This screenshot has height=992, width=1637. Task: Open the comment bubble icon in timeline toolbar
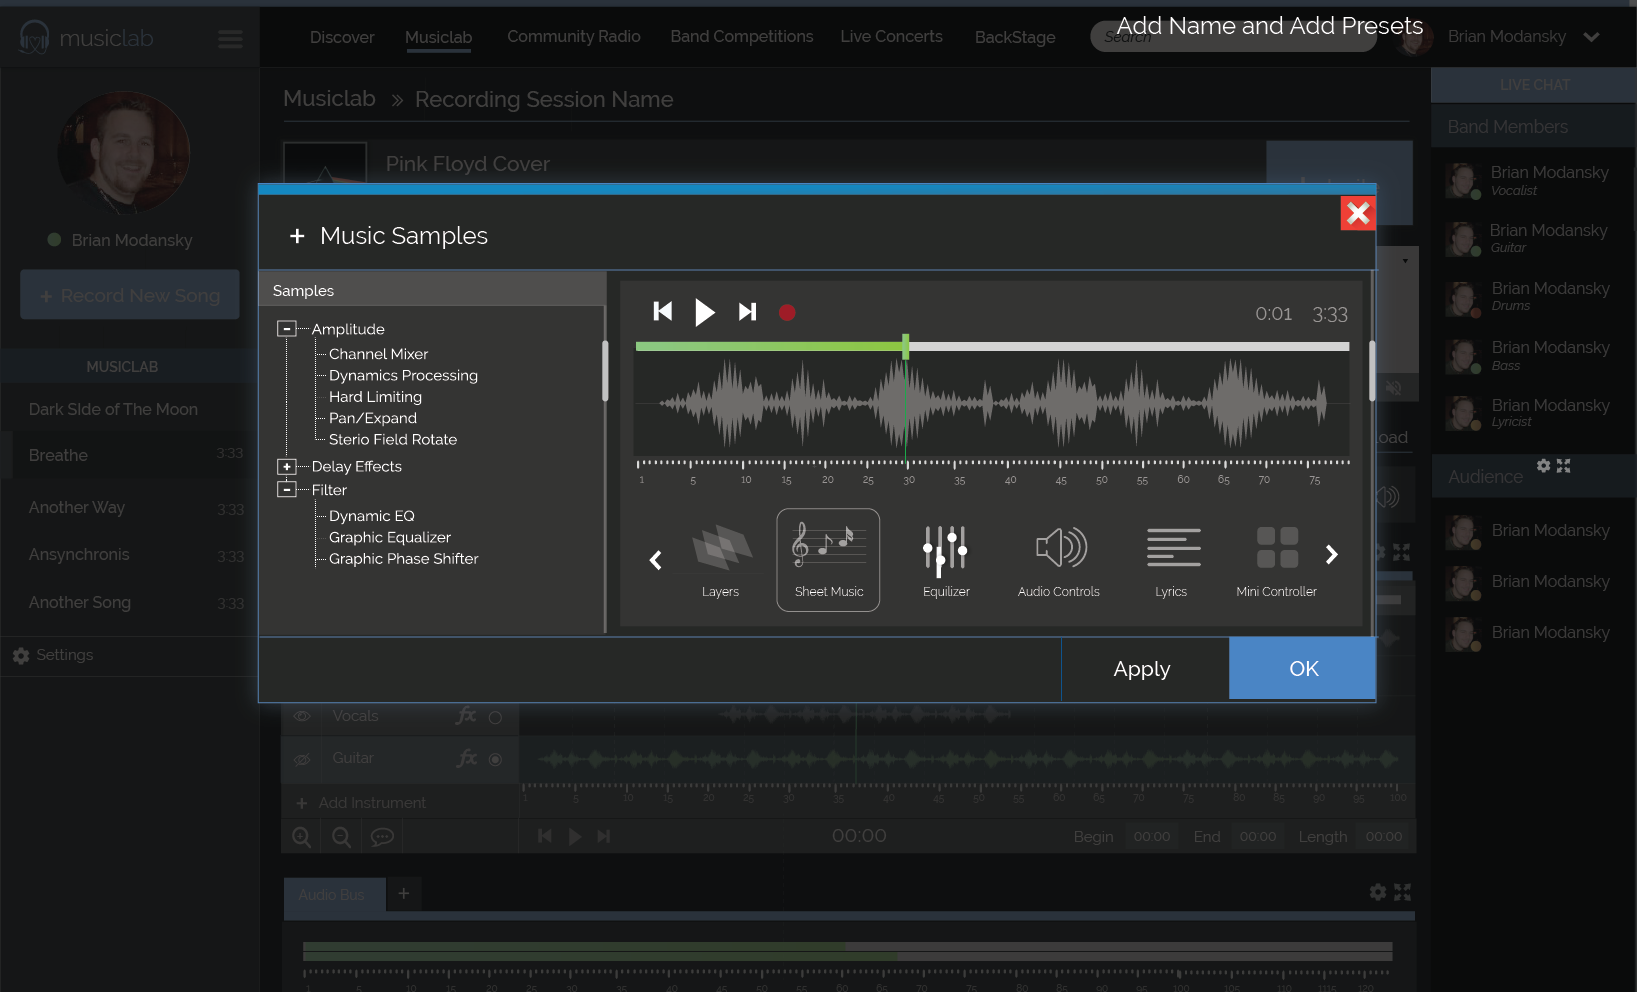382,837
